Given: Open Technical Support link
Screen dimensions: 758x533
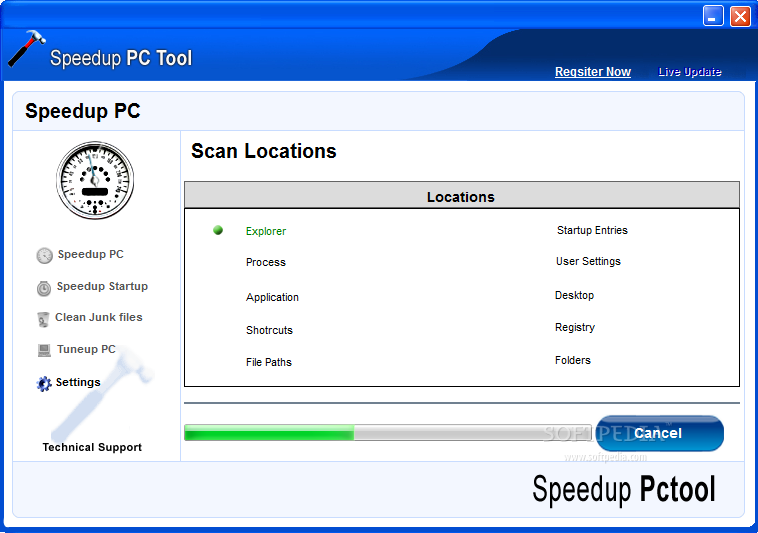Looking at the screenshot, I should point(92,447).
